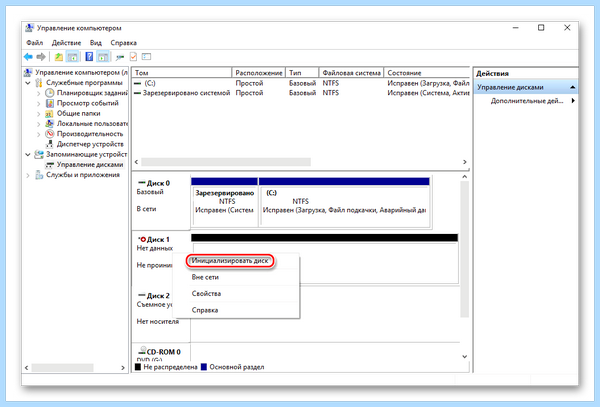Click the Запоминающие устройства icon

[39, 155]
